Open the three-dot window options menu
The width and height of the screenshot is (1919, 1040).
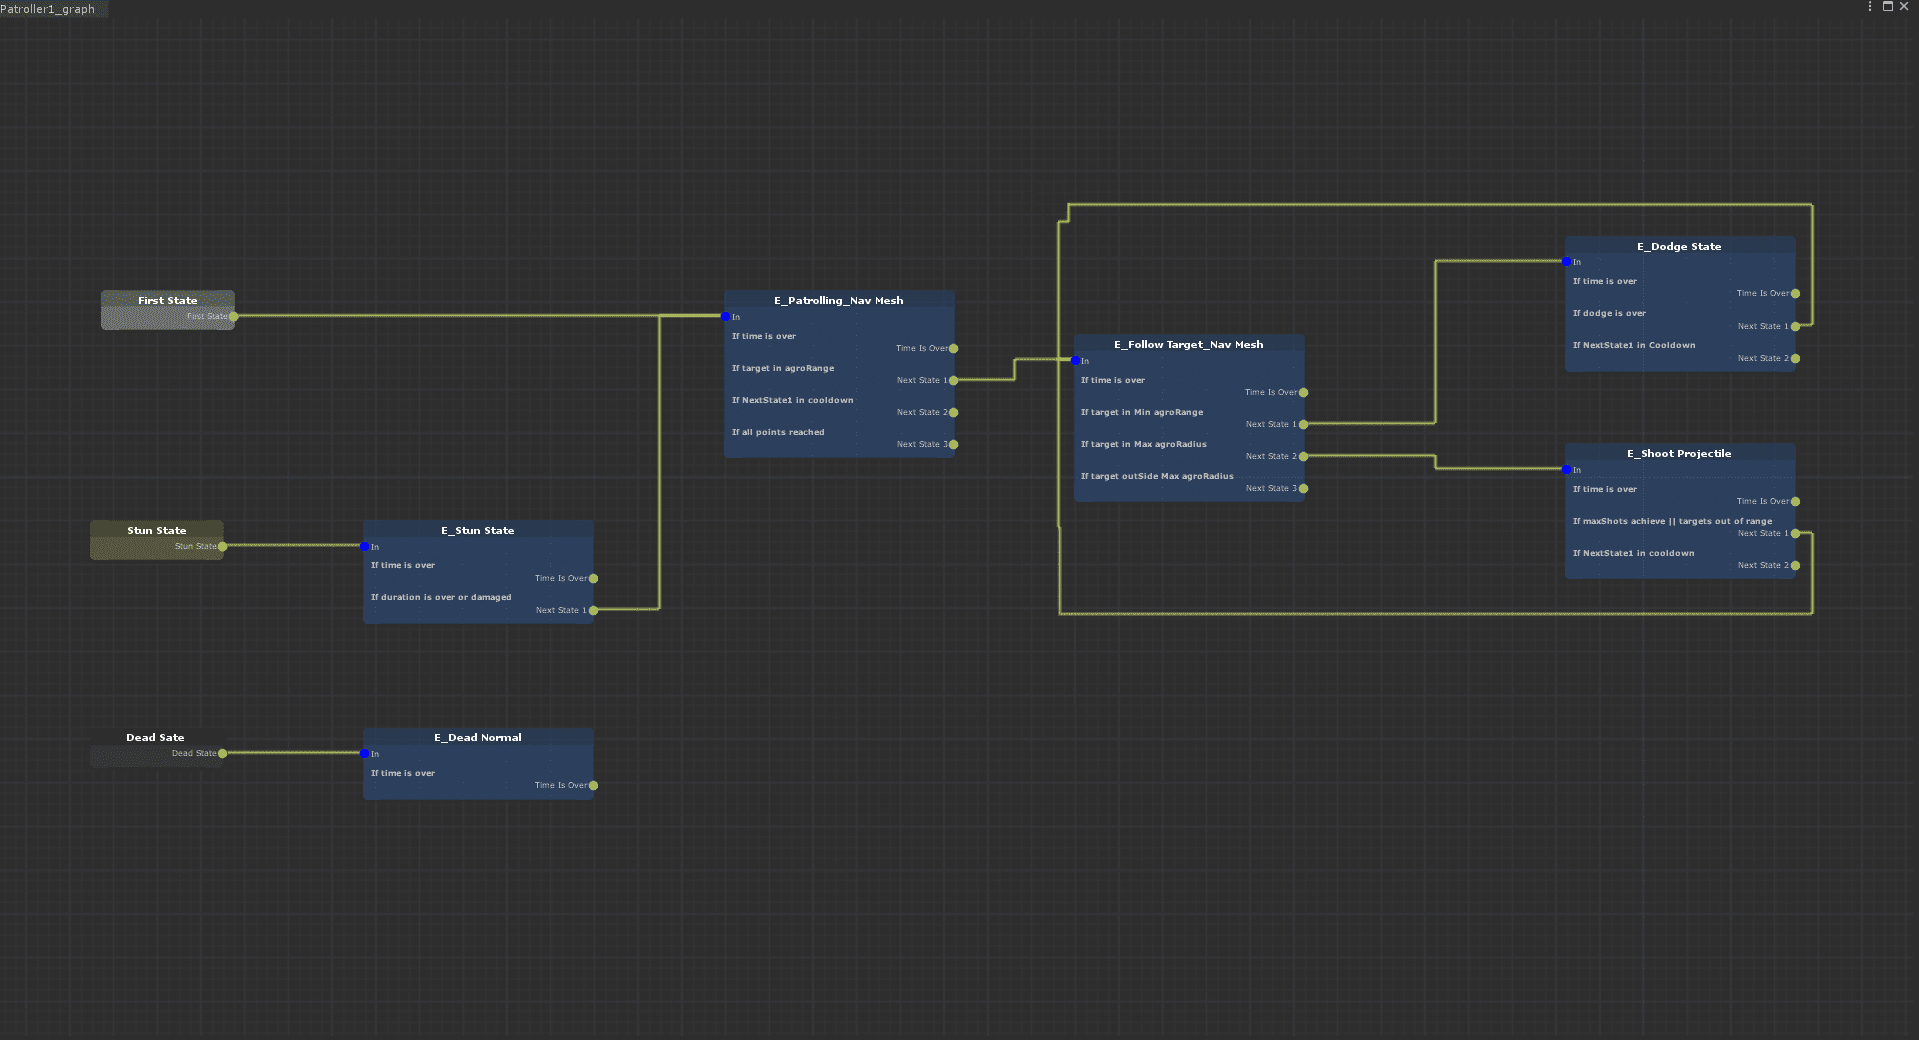(x=1869, y=7)
